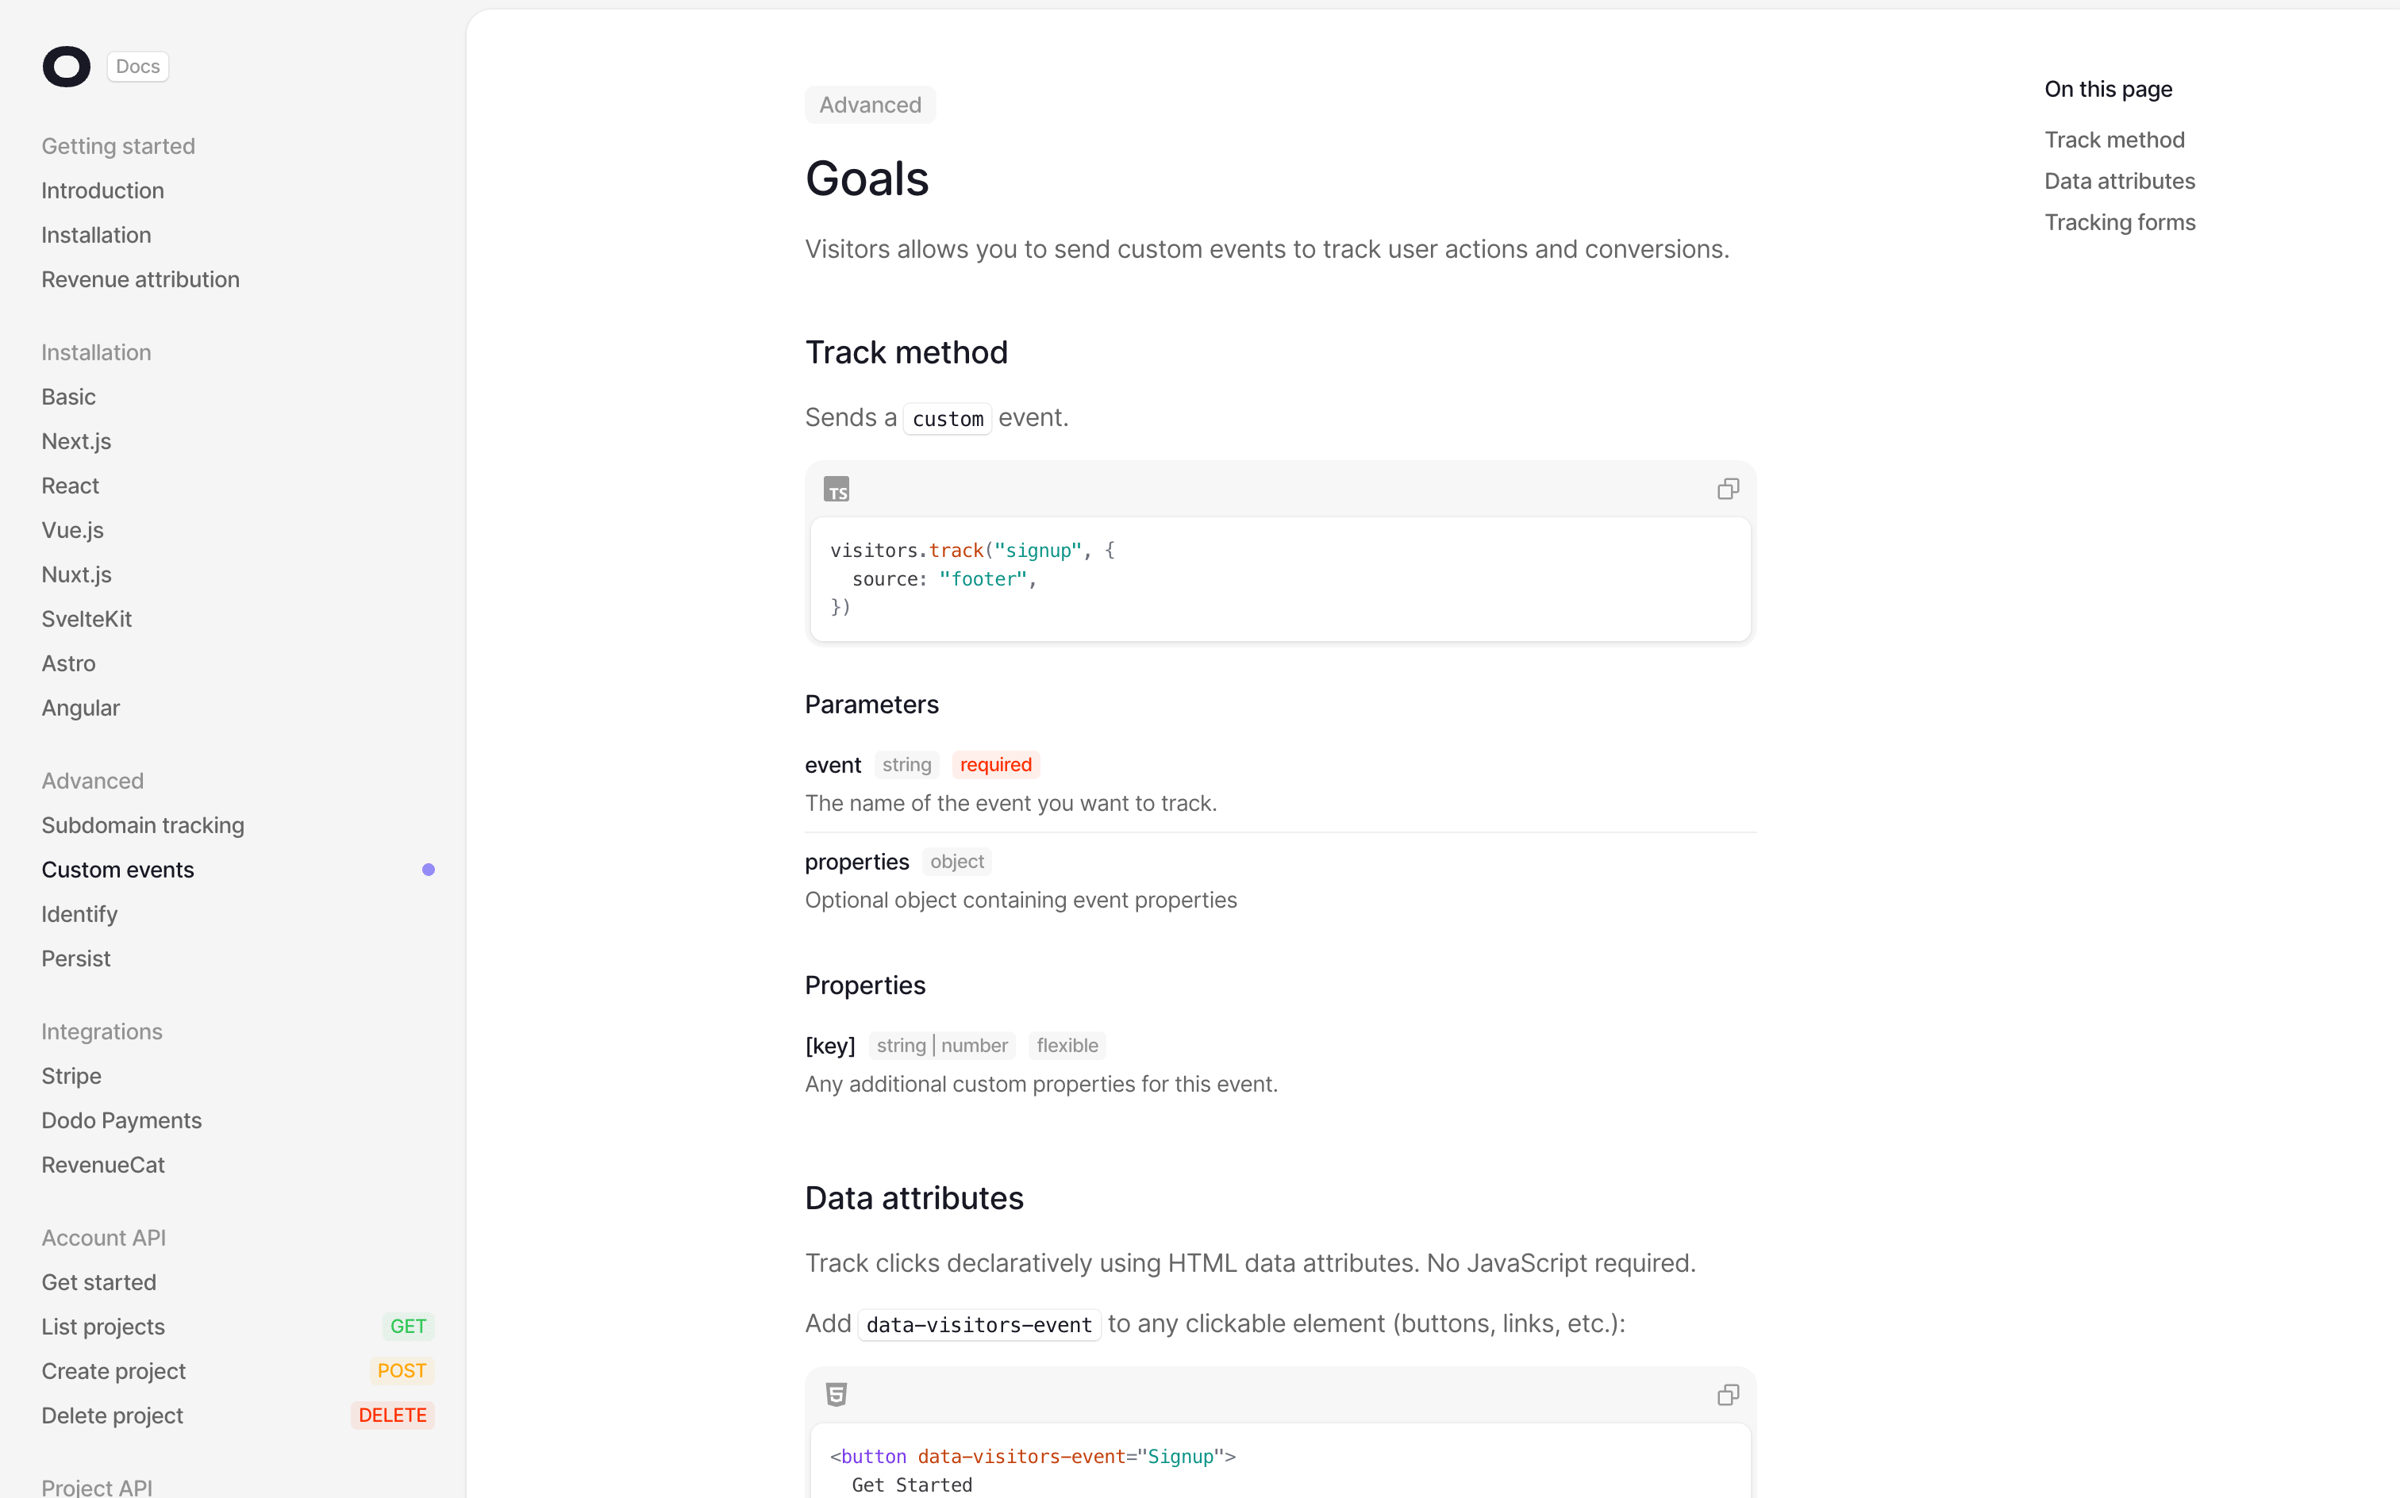This screenshot has width=2400, height=1498.
Task: Go to Revenue attribution docs
Action: [140, 279]
